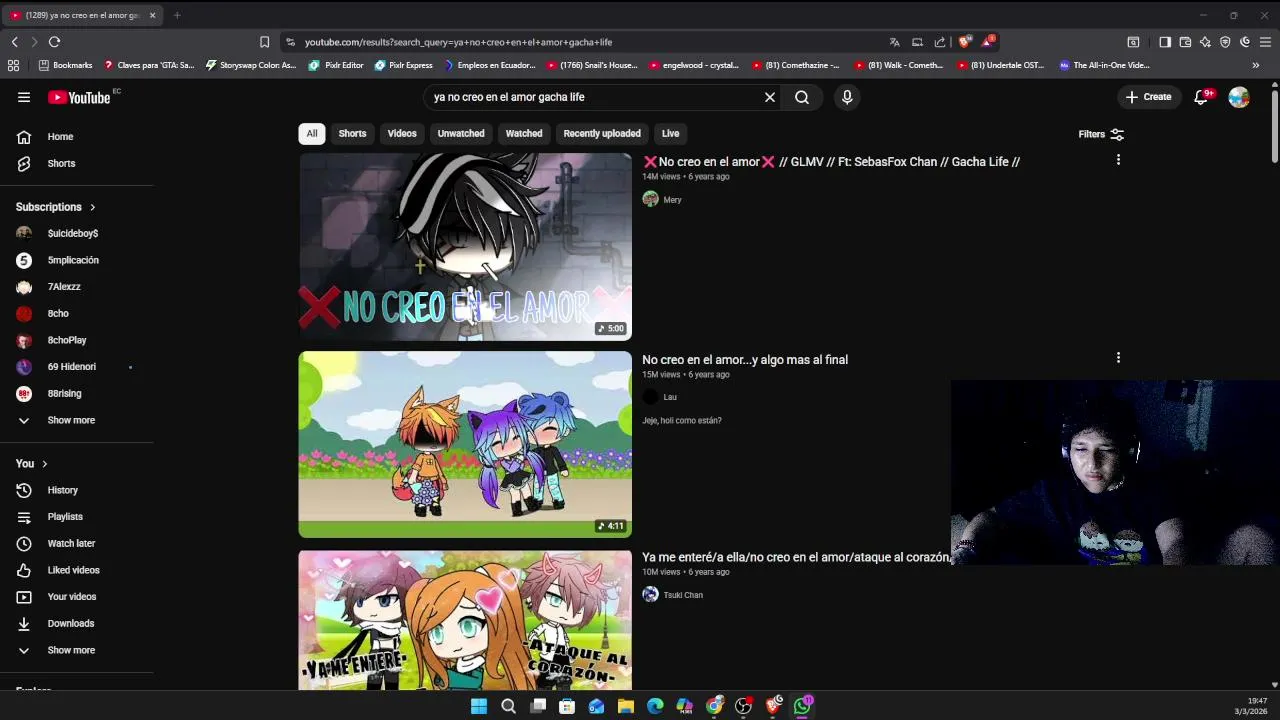
Task: Open the Lau channel link
Action: click(670, 397)
